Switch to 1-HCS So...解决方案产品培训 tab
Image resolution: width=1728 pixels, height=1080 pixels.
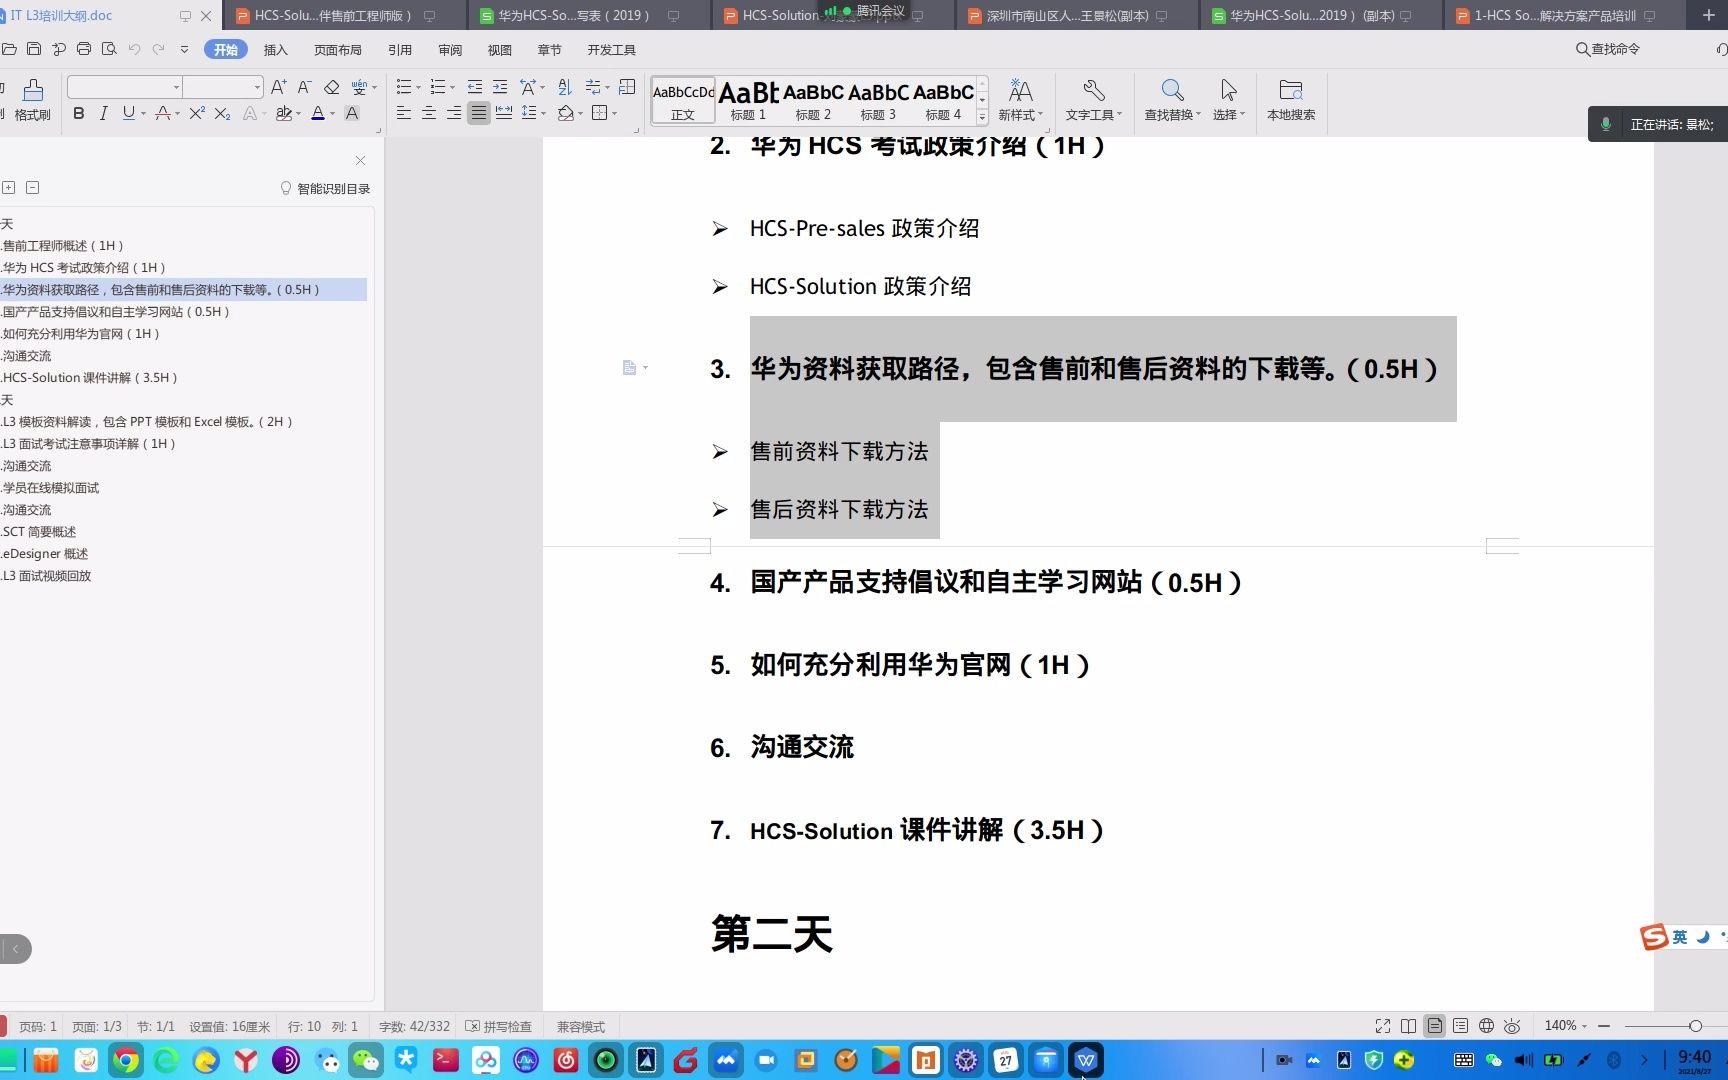1555,15
